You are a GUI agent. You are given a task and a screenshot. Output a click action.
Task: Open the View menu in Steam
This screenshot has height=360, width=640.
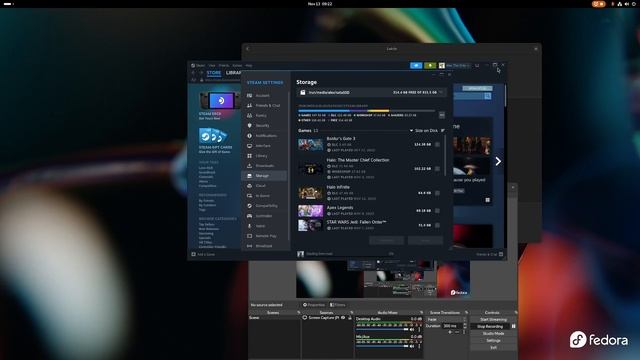coord(212,65)
